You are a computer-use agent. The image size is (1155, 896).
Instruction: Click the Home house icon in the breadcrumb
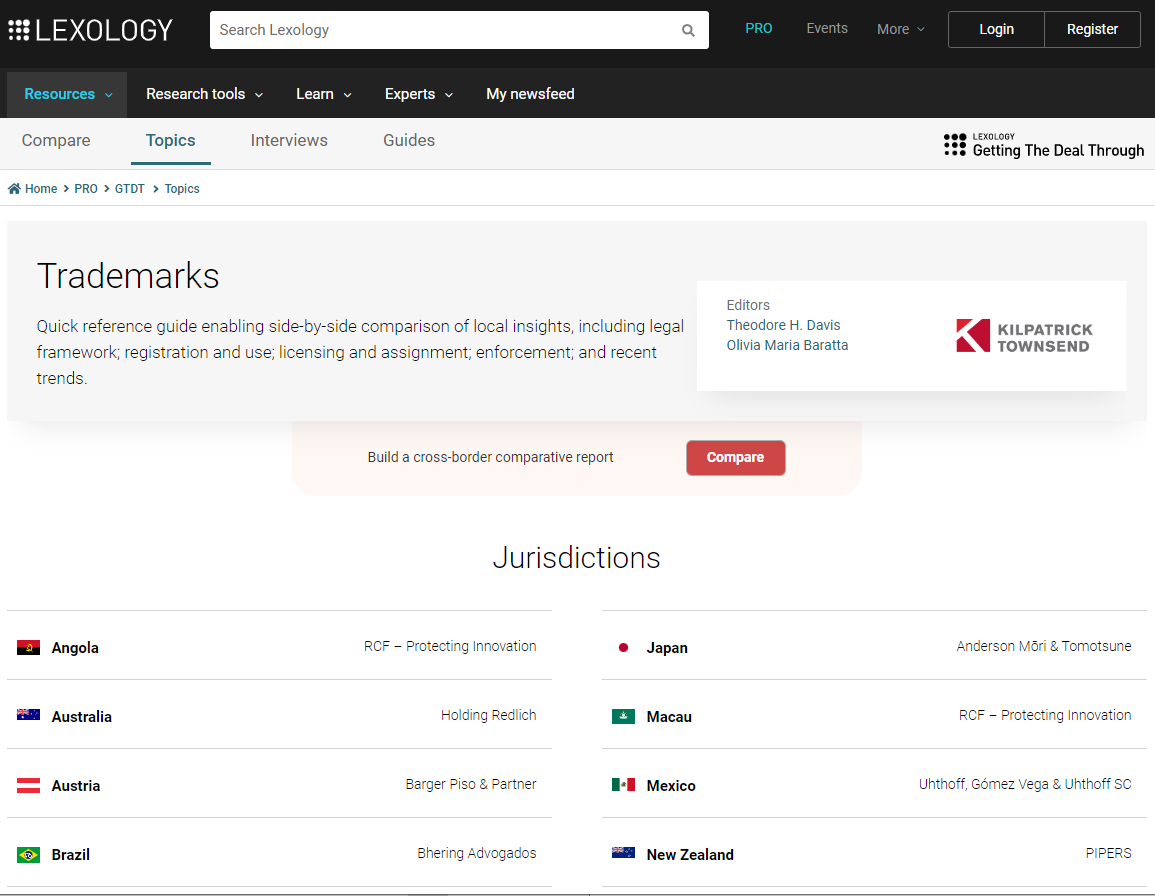tap(14, 189)
